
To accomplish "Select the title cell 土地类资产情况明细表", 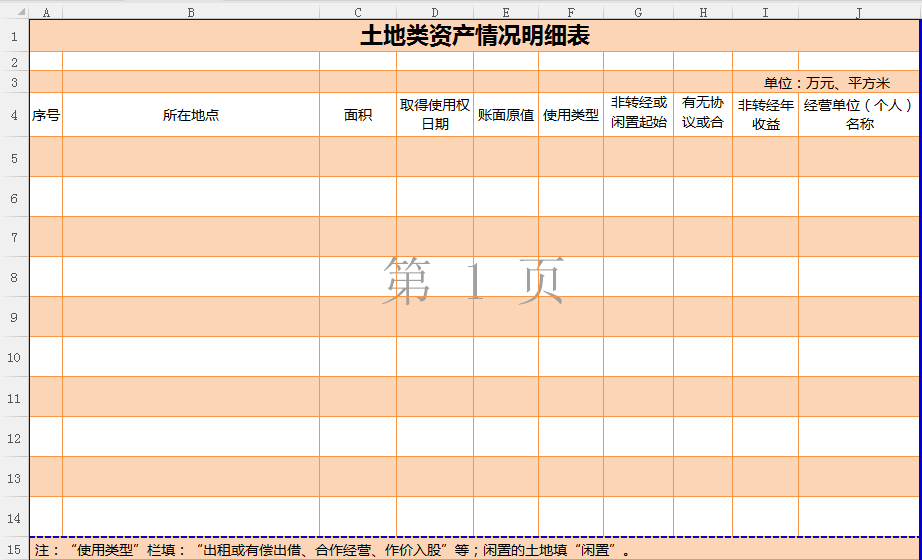I will (x=474, y=36).
